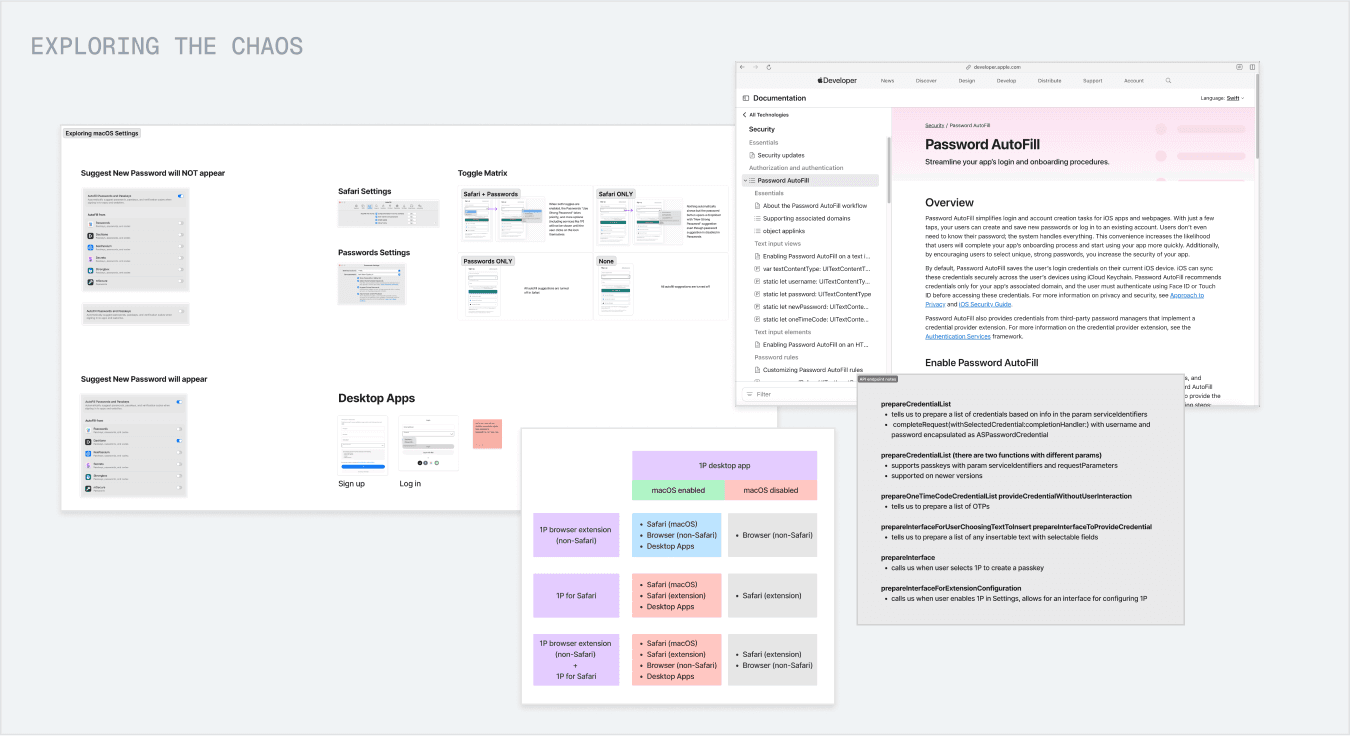Toggle the standalone AutoFill Passwords and Passkeys switch

click(x=181, y=312)
